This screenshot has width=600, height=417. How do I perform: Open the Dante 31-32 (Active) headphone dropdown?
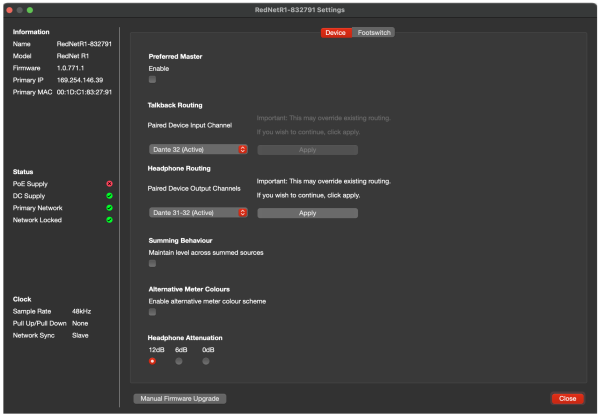pyautogui.click(x=198, y=213)
